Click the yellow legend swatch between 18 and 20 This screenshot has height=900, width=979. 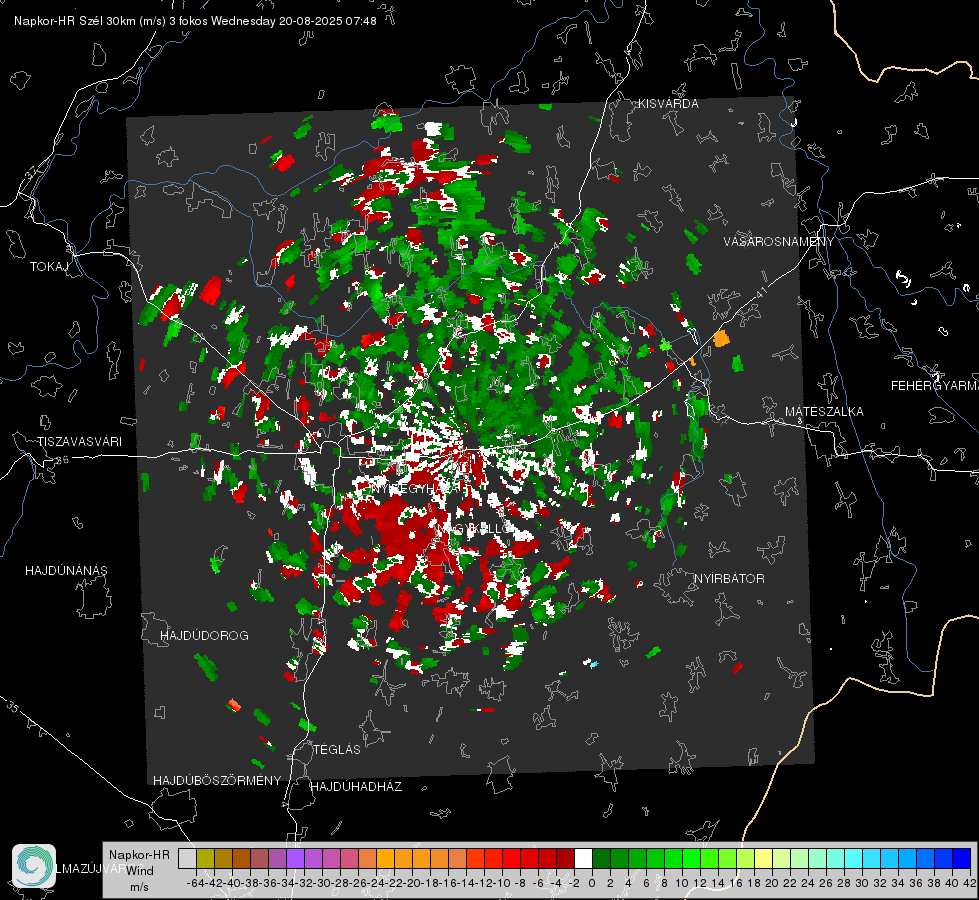click(x=764, y=859)
